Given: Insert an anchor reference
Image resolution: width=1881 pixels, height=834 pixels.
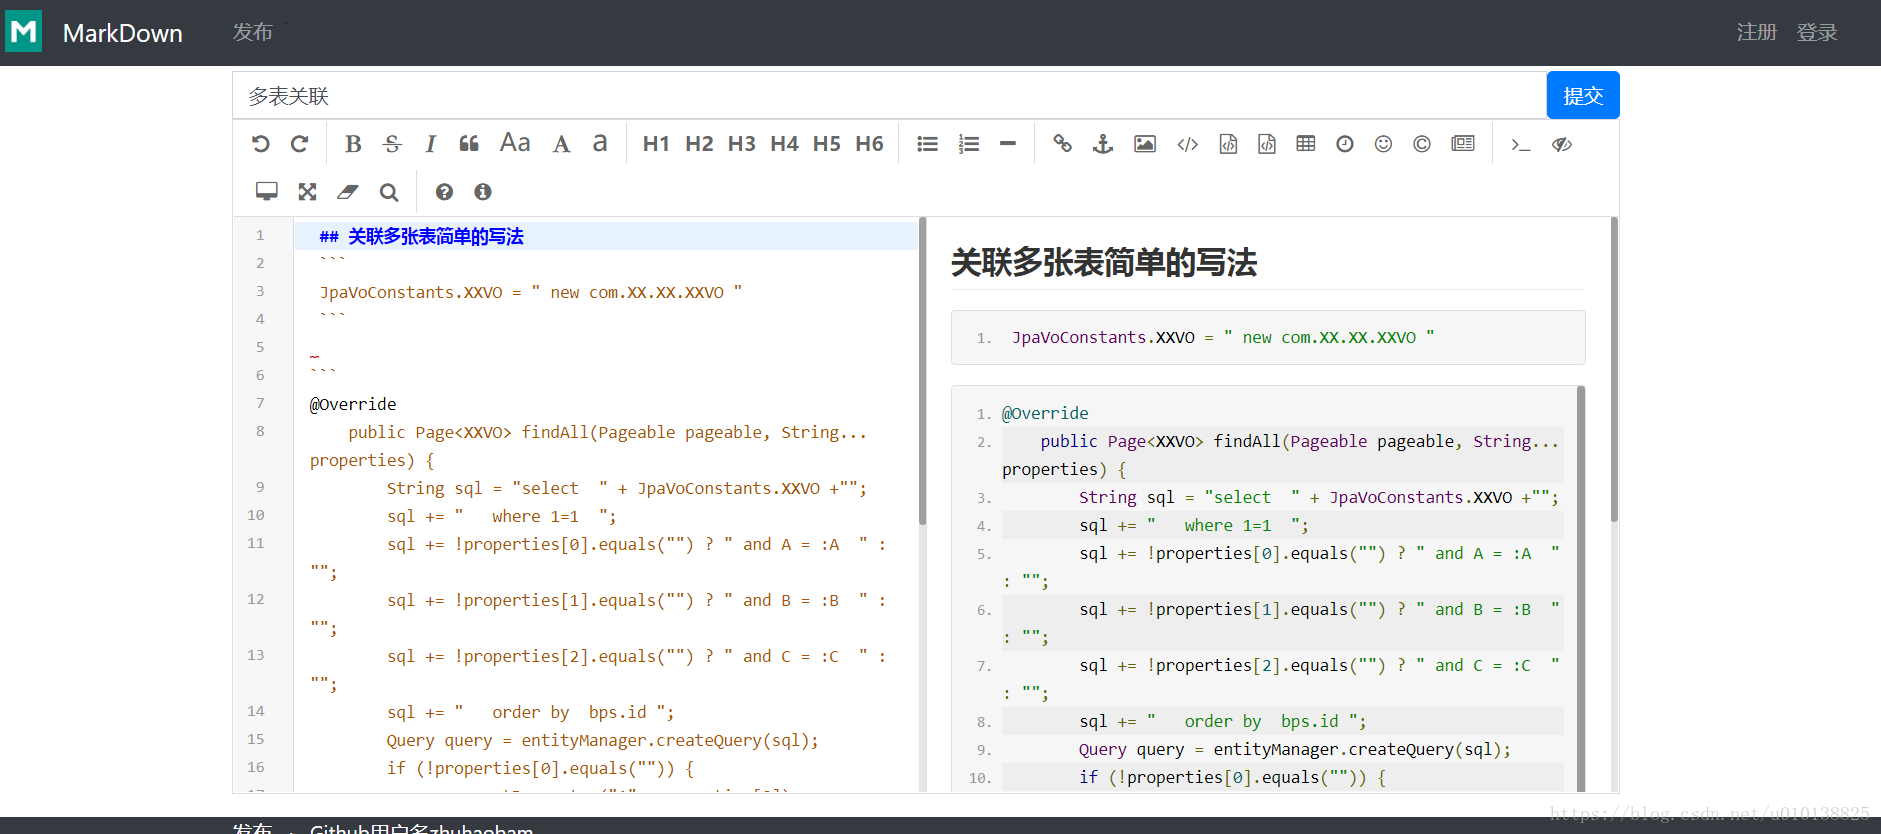Looking at the screenshot, I should [1103, 144].
